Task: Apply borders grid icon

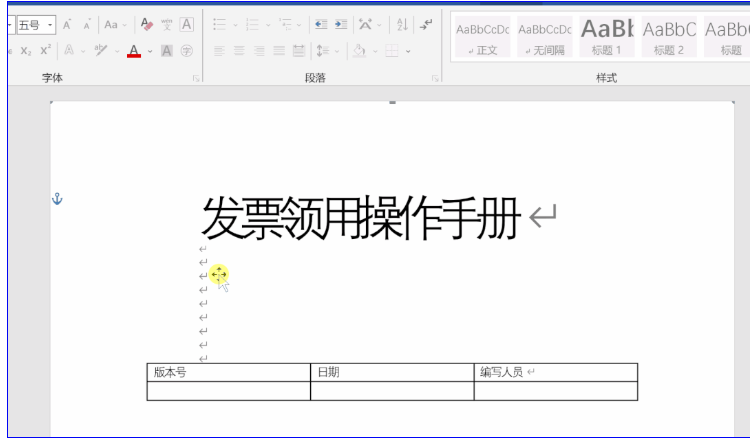Action: pos(392,51)
